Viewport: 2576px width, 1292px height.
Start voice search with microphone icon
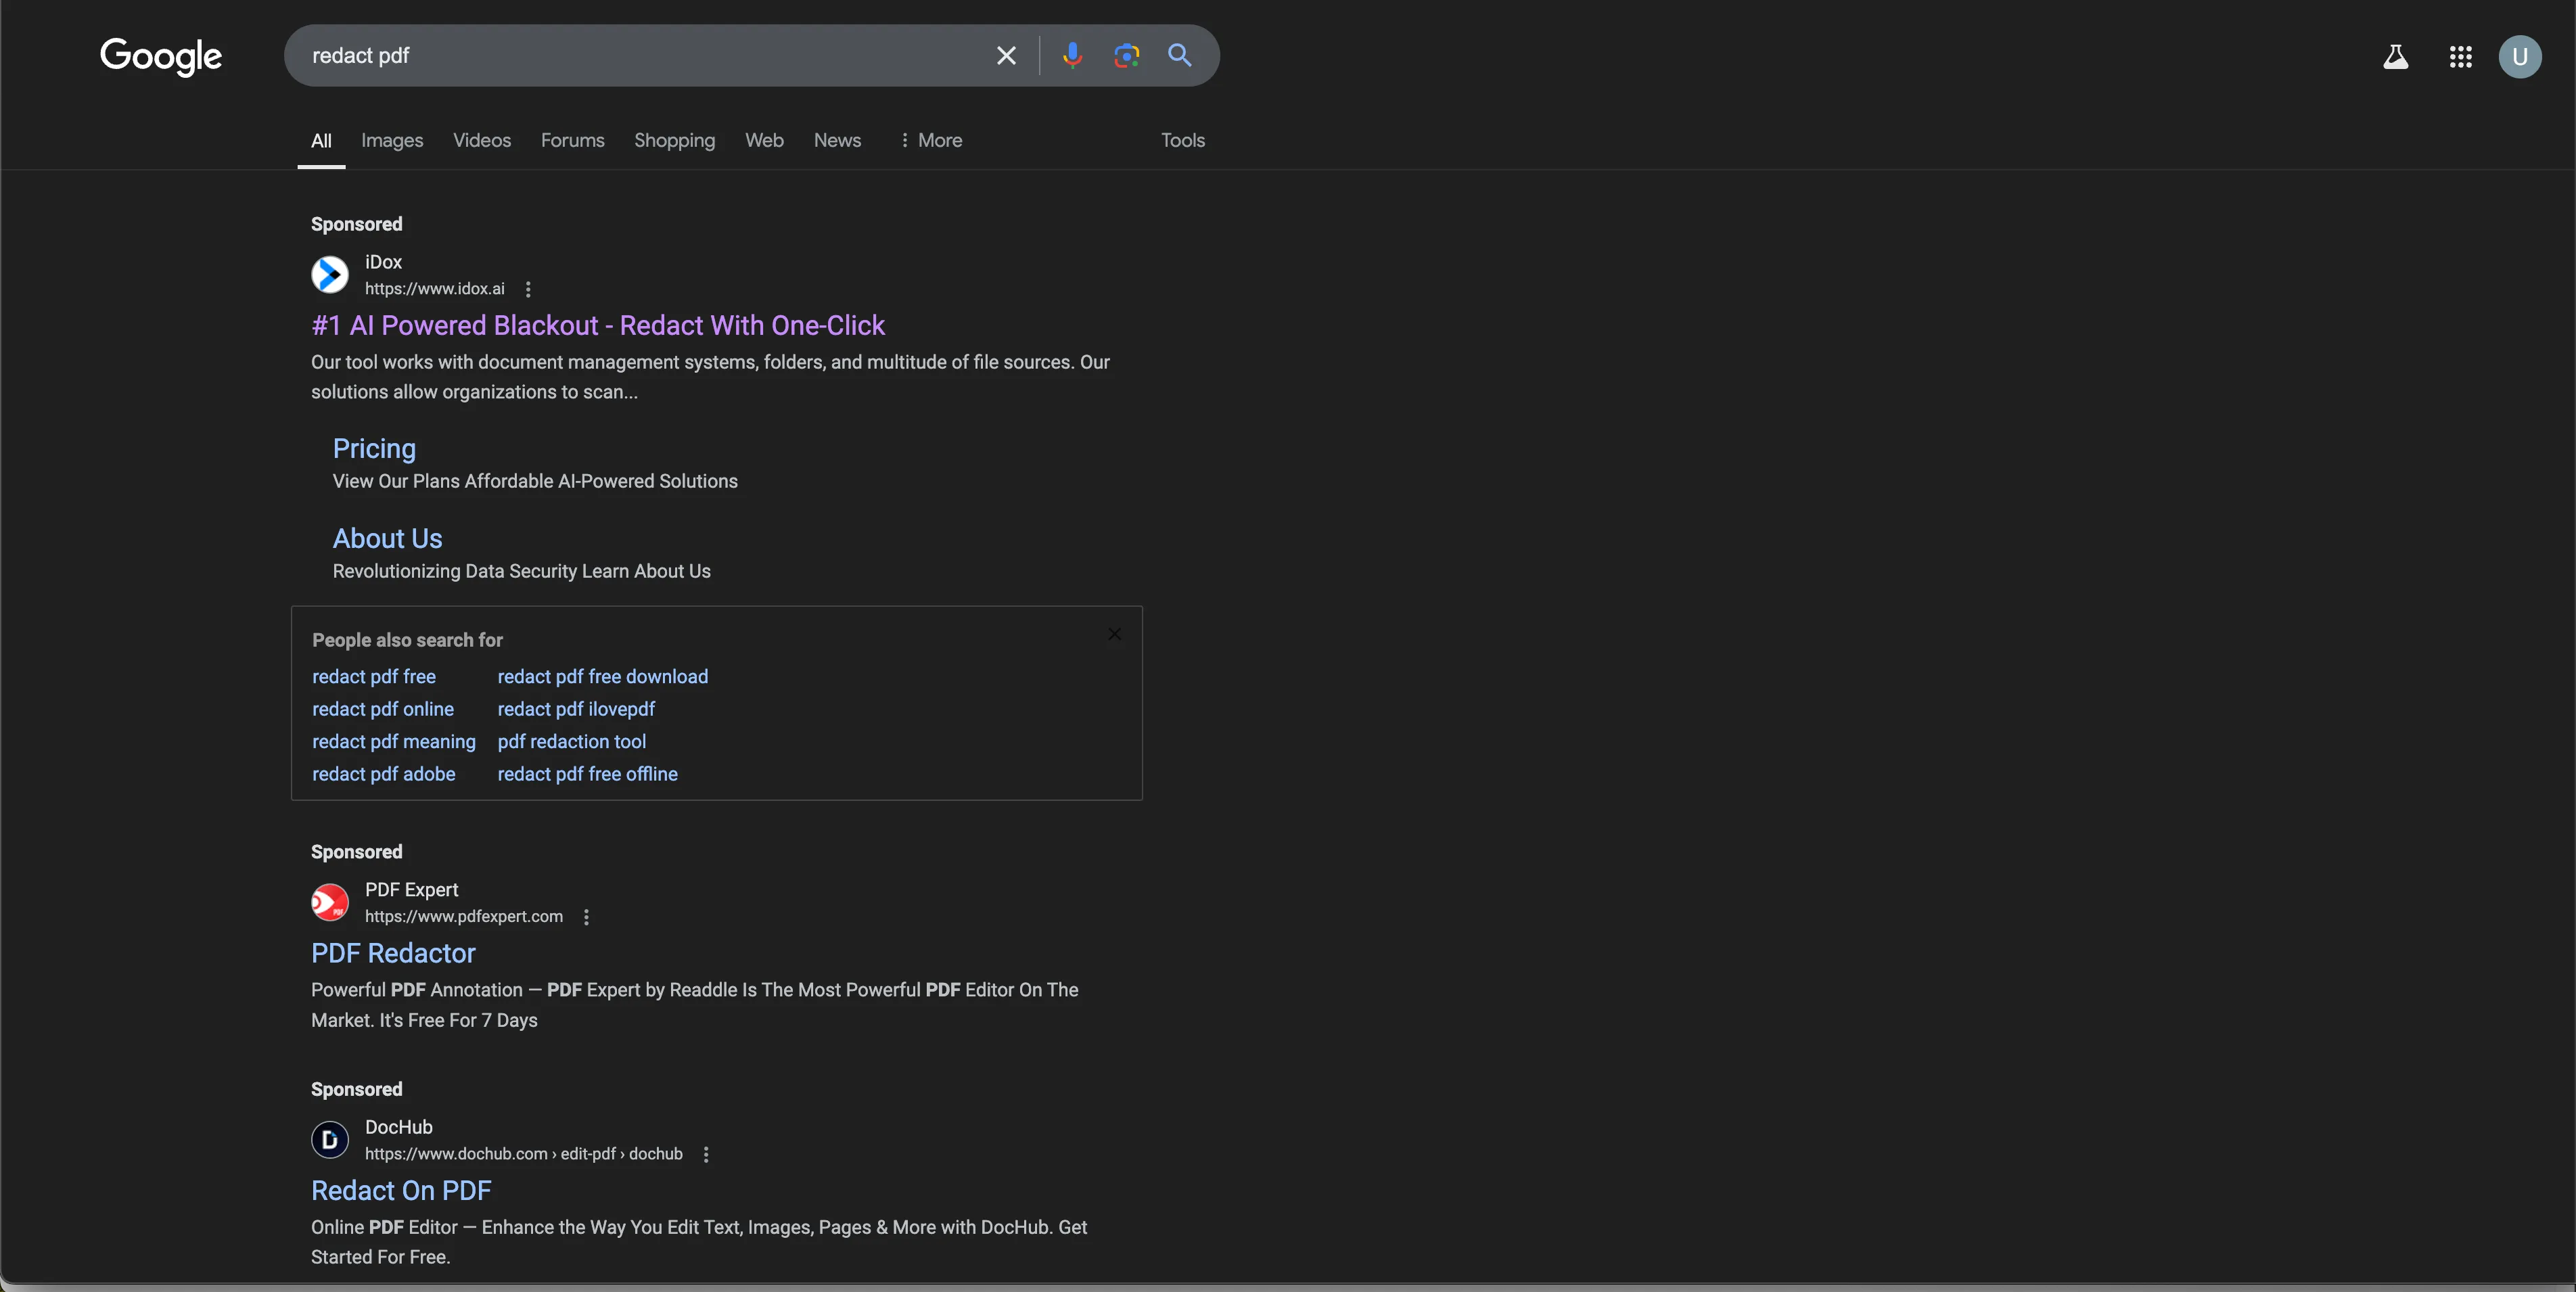pos(1072,56)
